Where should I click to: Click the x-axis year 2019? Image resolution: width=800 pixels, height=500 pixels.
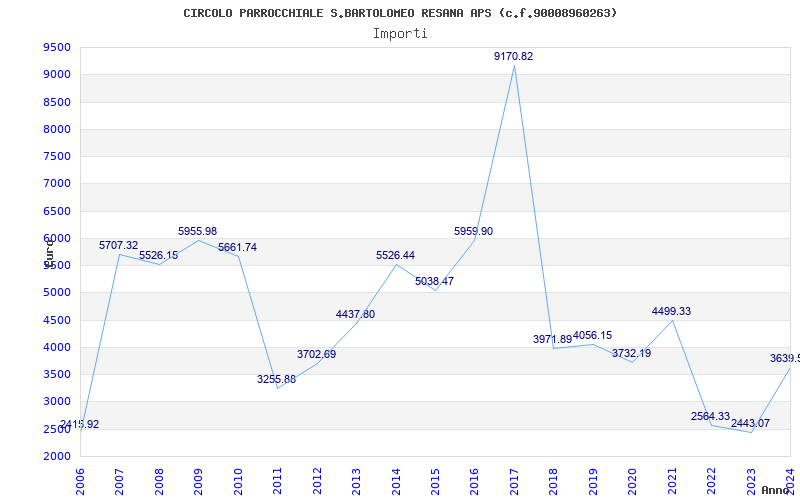coord(594,482)
